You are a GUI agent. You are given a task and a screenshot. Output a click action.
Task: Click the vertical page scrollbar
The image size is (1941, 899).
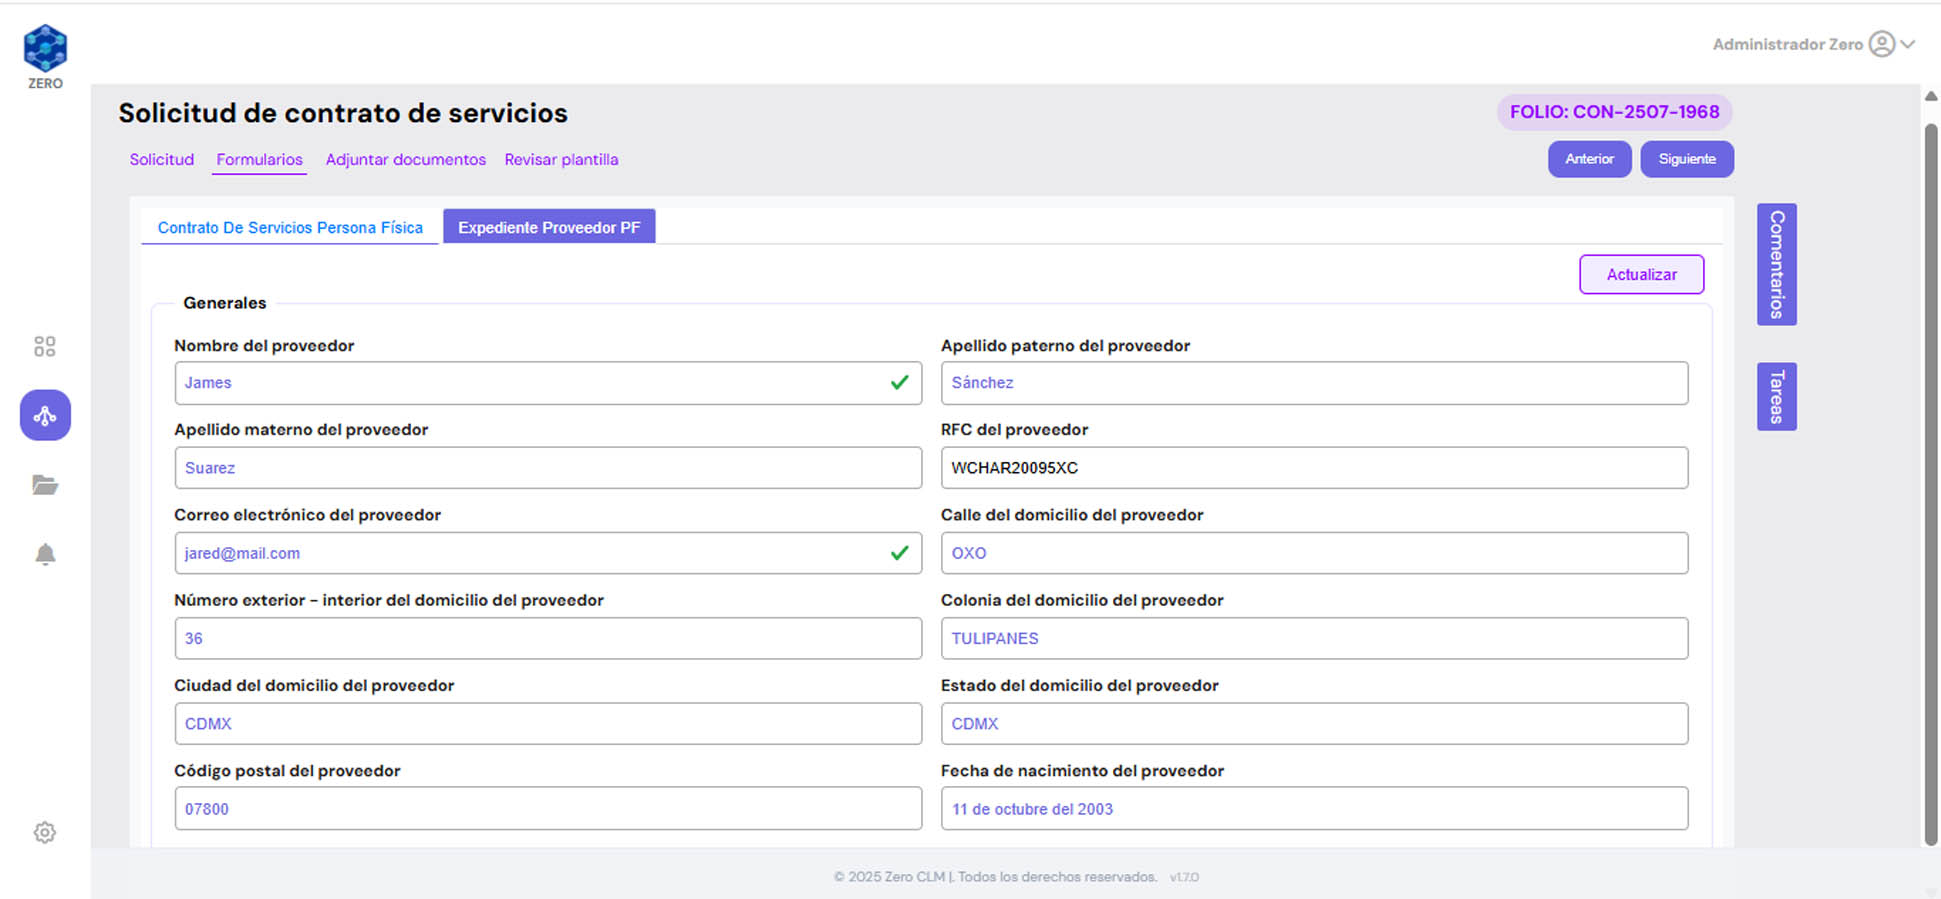click(1930, 480)
